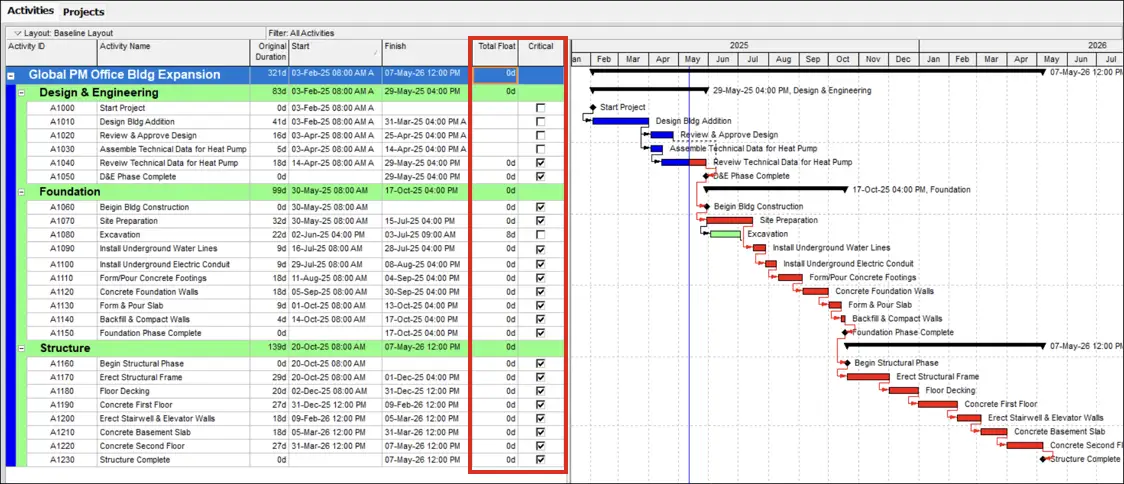The height and width of the screenshot is (484, 1124).
Task: Toggle Critical checkbox for Design Bldg Addition
Action: coord(540,122)
